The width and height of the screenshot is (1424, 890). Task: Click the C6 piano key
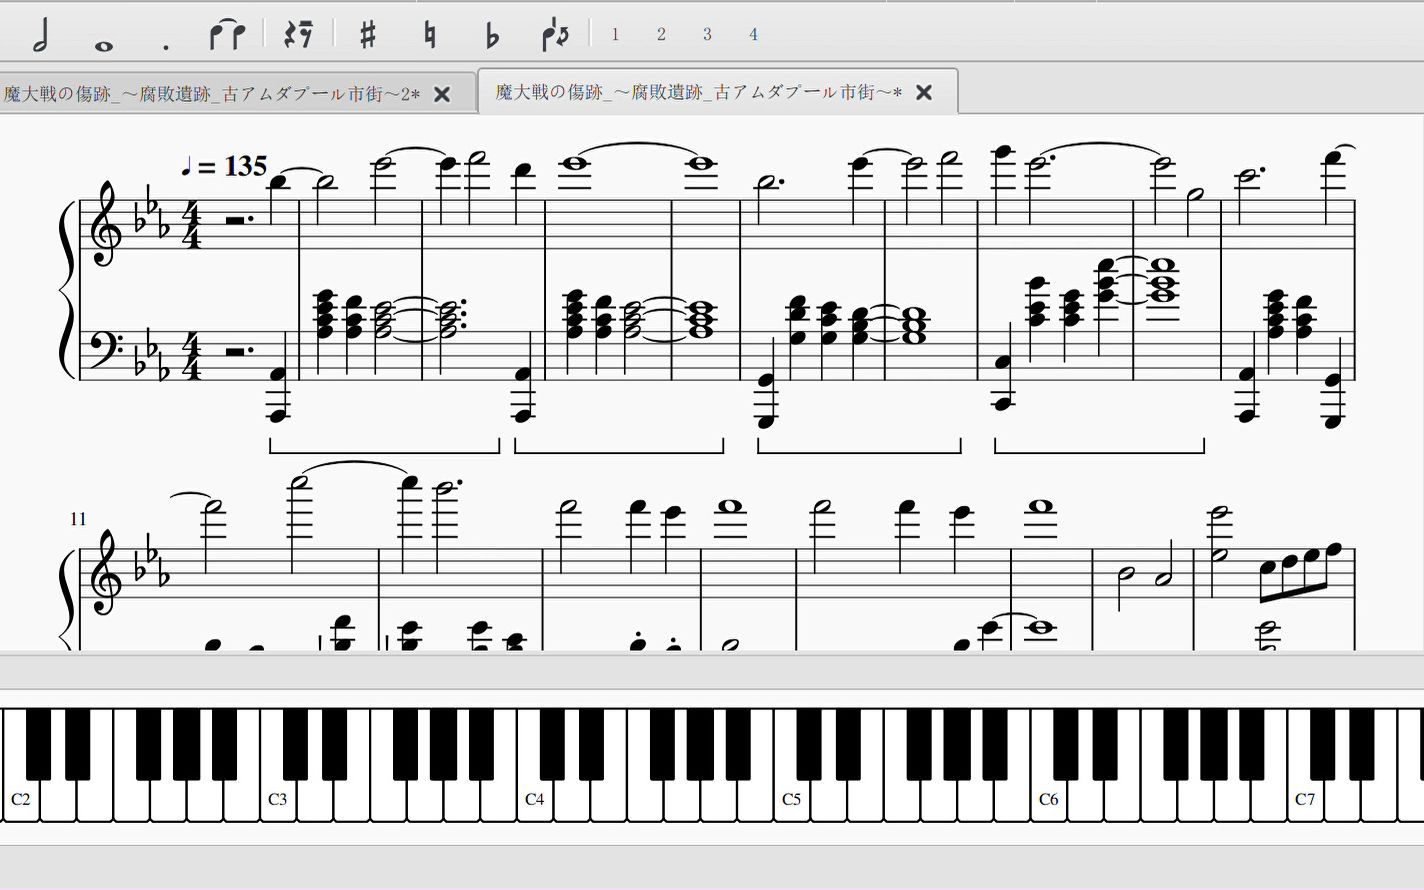(1048, 800)
